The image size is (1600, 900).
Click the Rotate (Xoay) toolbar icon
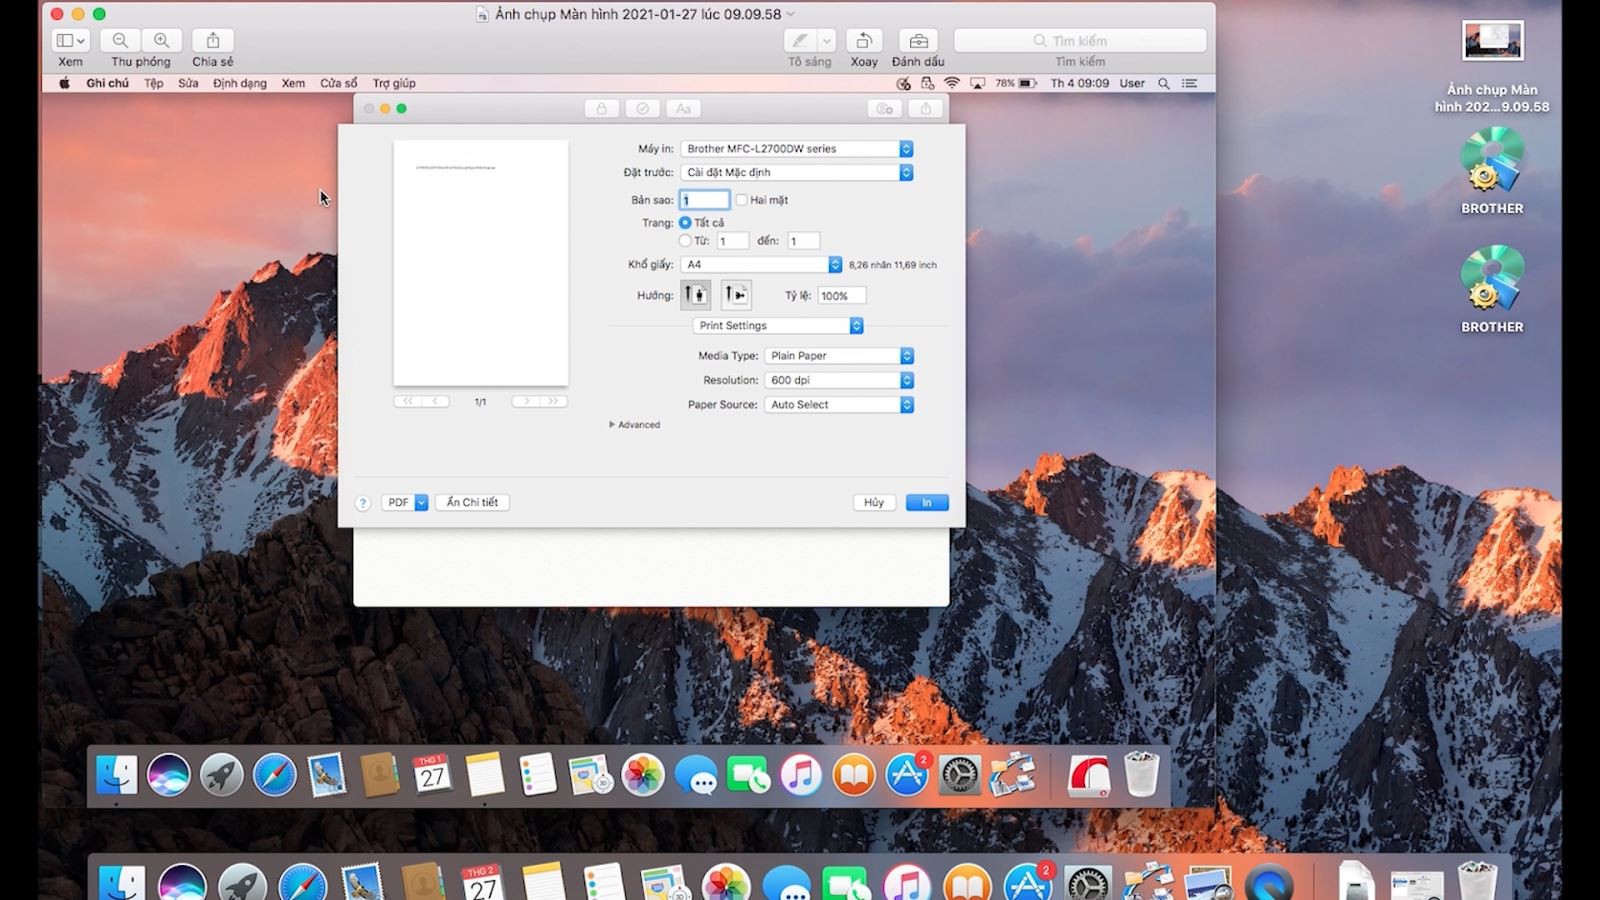click(x=863, y=41)
